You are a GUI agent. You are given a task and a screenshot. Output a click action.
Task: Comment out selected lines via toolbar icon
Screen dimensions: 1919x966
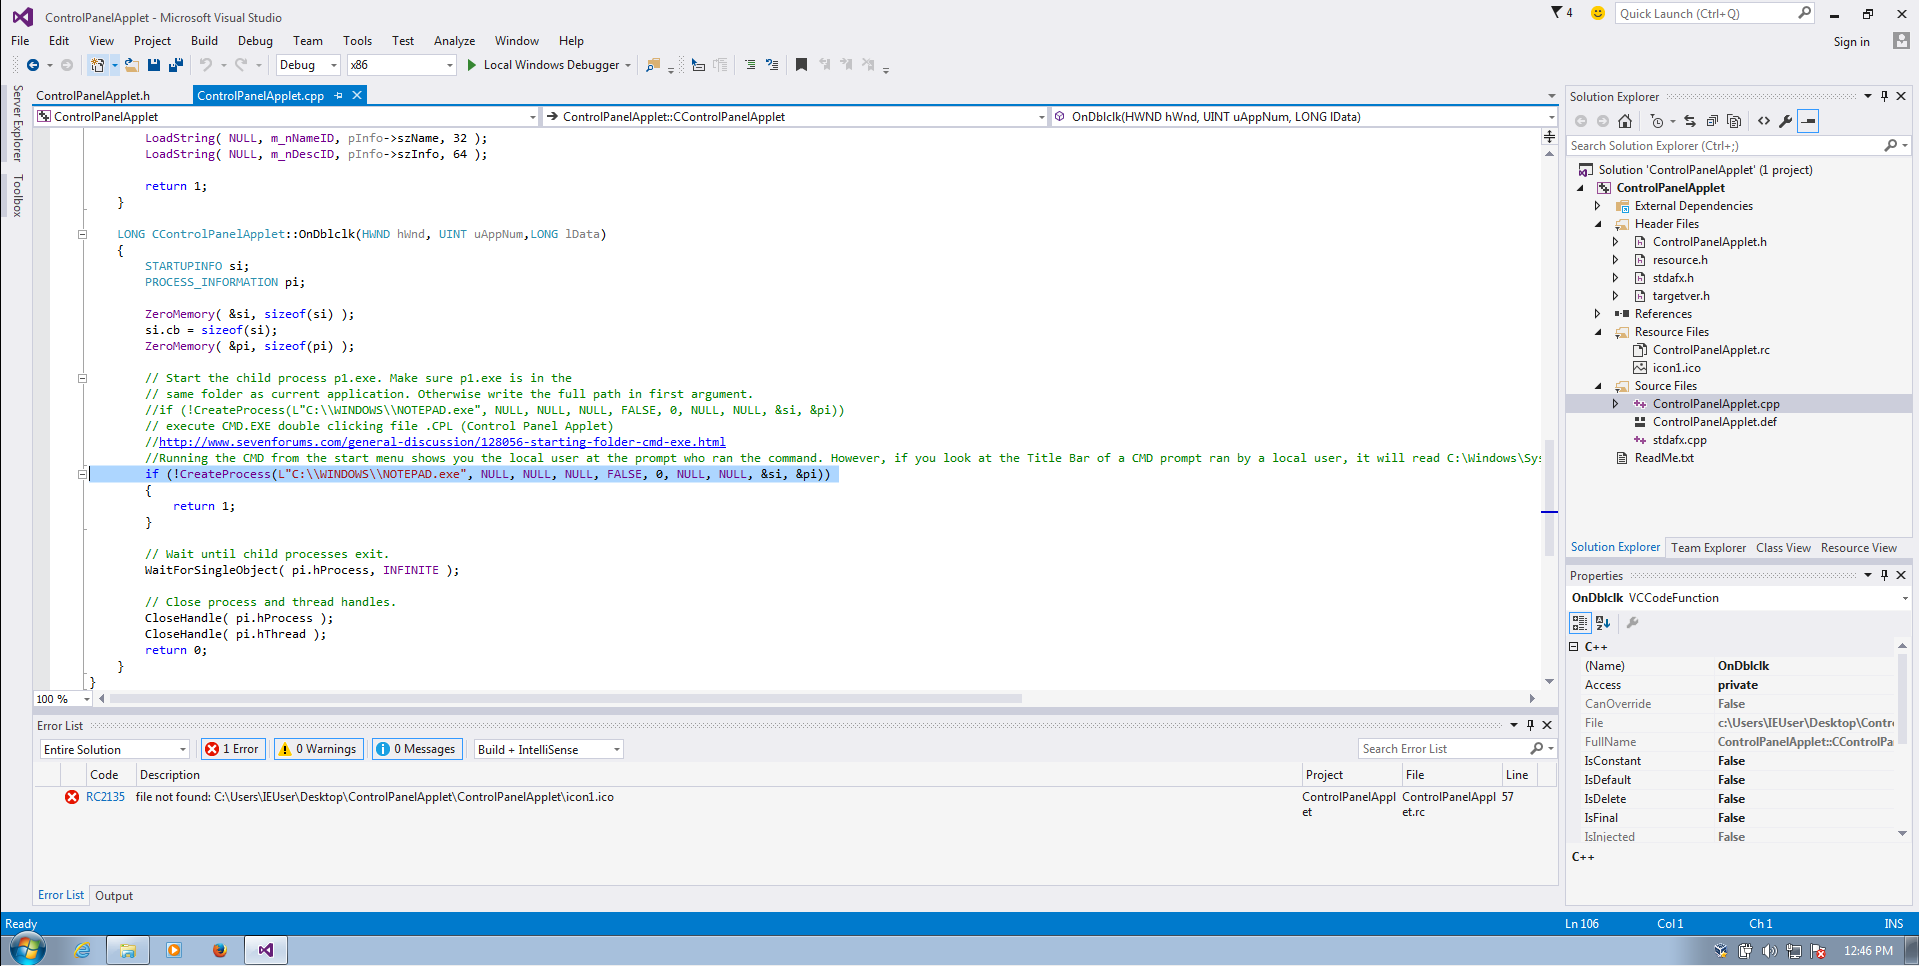point(751,64)
